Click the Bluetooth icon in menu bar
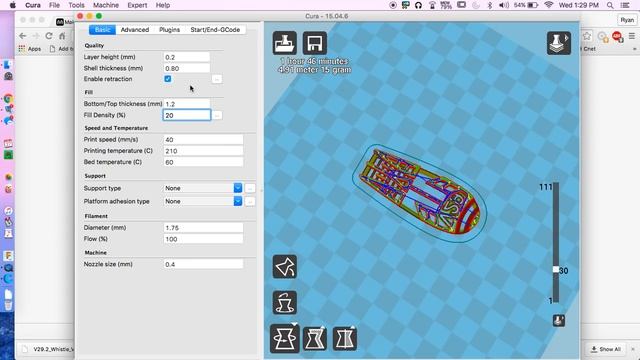This screenshot has height=360, width=640. tap(490, 5)
